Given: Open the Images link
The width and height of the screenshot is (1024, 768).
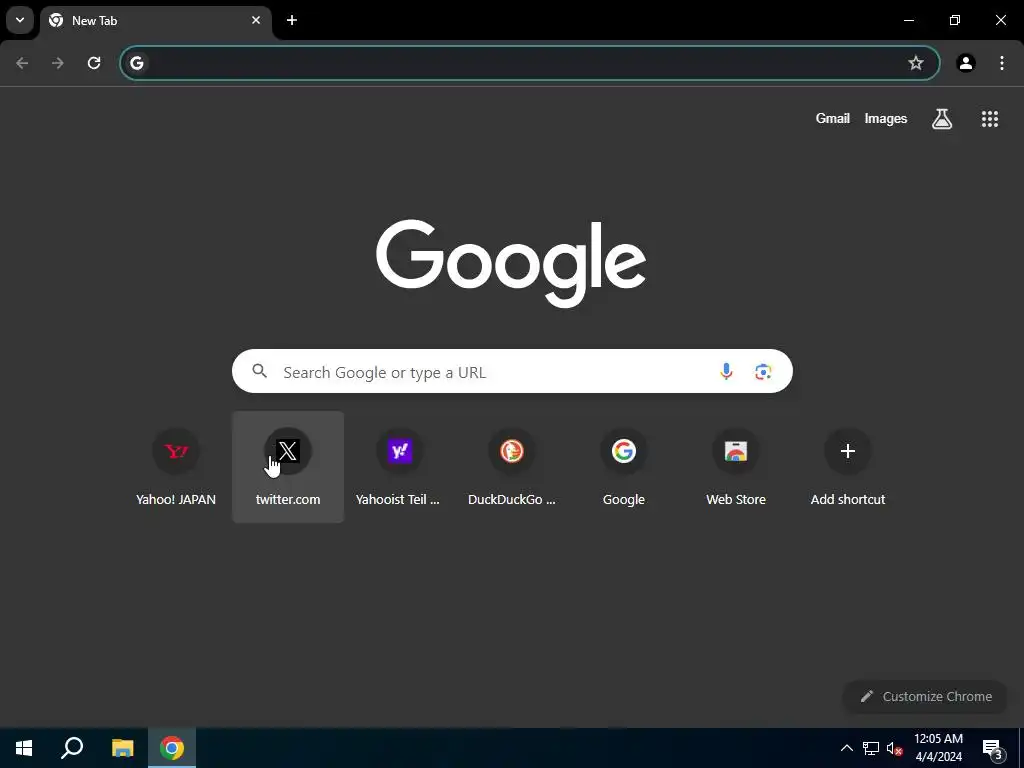Looking at the screenshot, I should coord(886,118).
